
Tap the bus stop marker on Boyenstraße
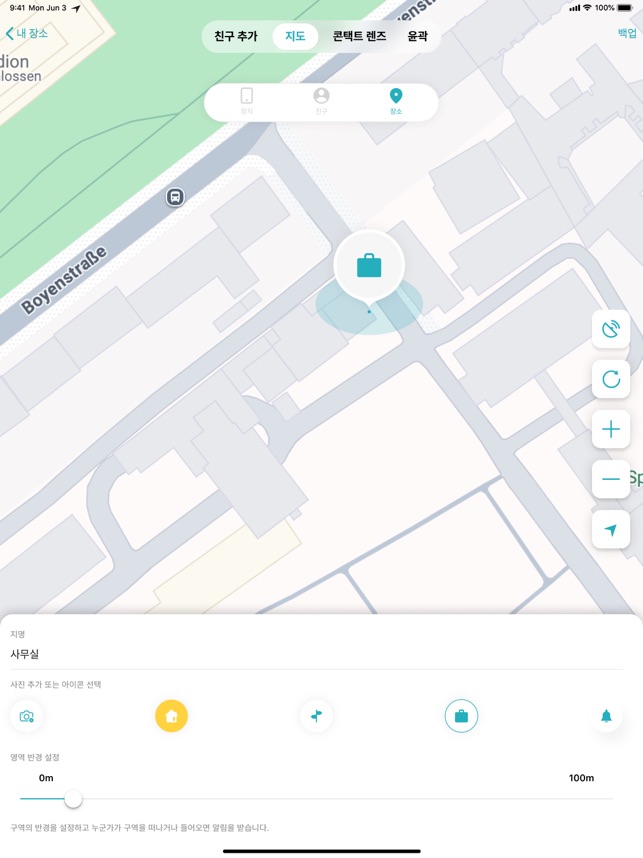(175, 197)
